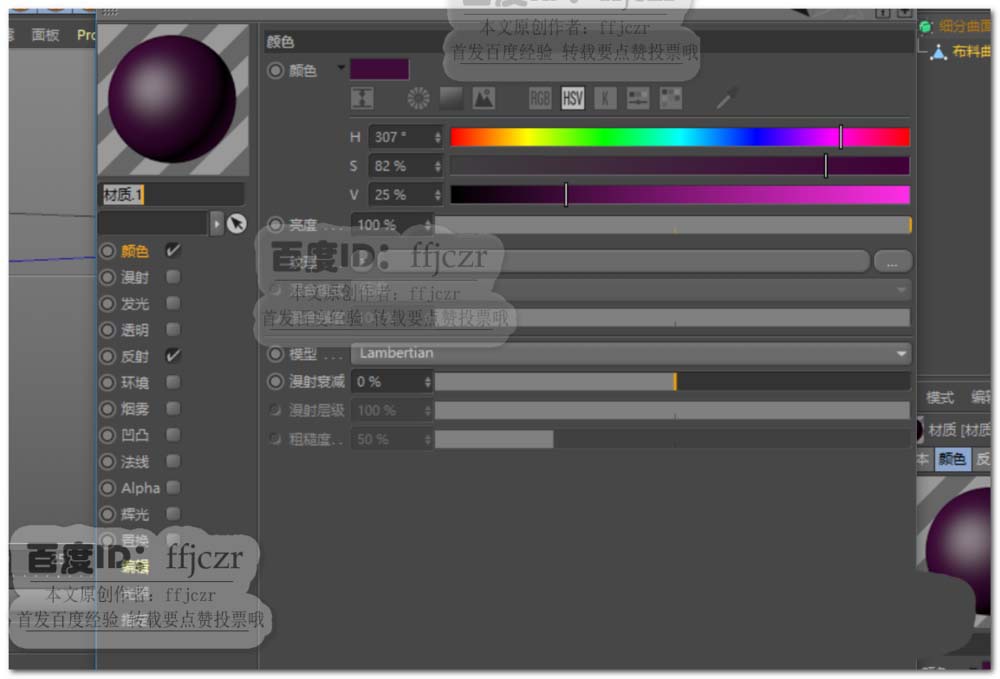Screen dimensions: 1000x679
Task: Switch color sliders to RGB mode
Action: (540, 98)
